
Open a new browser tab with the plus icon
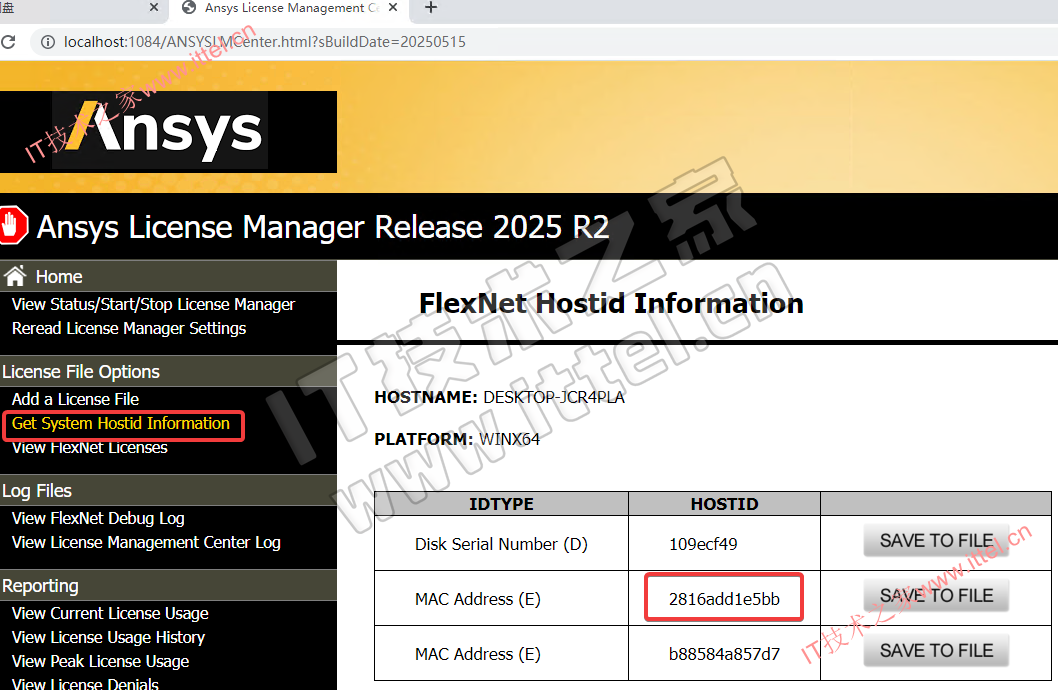pos(431,8)
